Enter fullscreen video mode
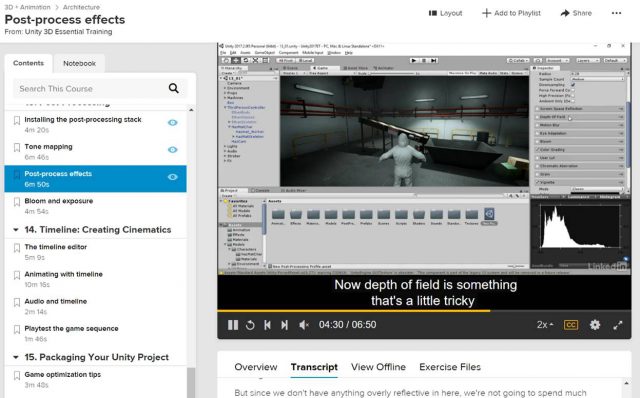 coord(618,325)
